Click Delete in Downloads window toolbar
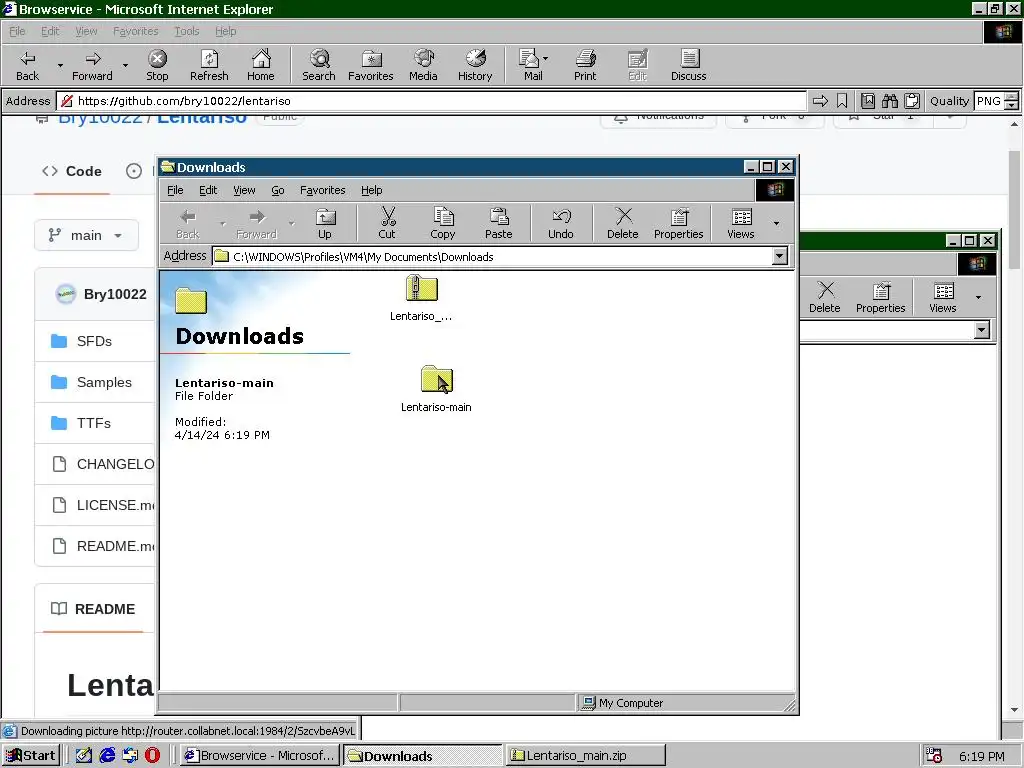This screenshot has width=1024, height=768. 622,224
